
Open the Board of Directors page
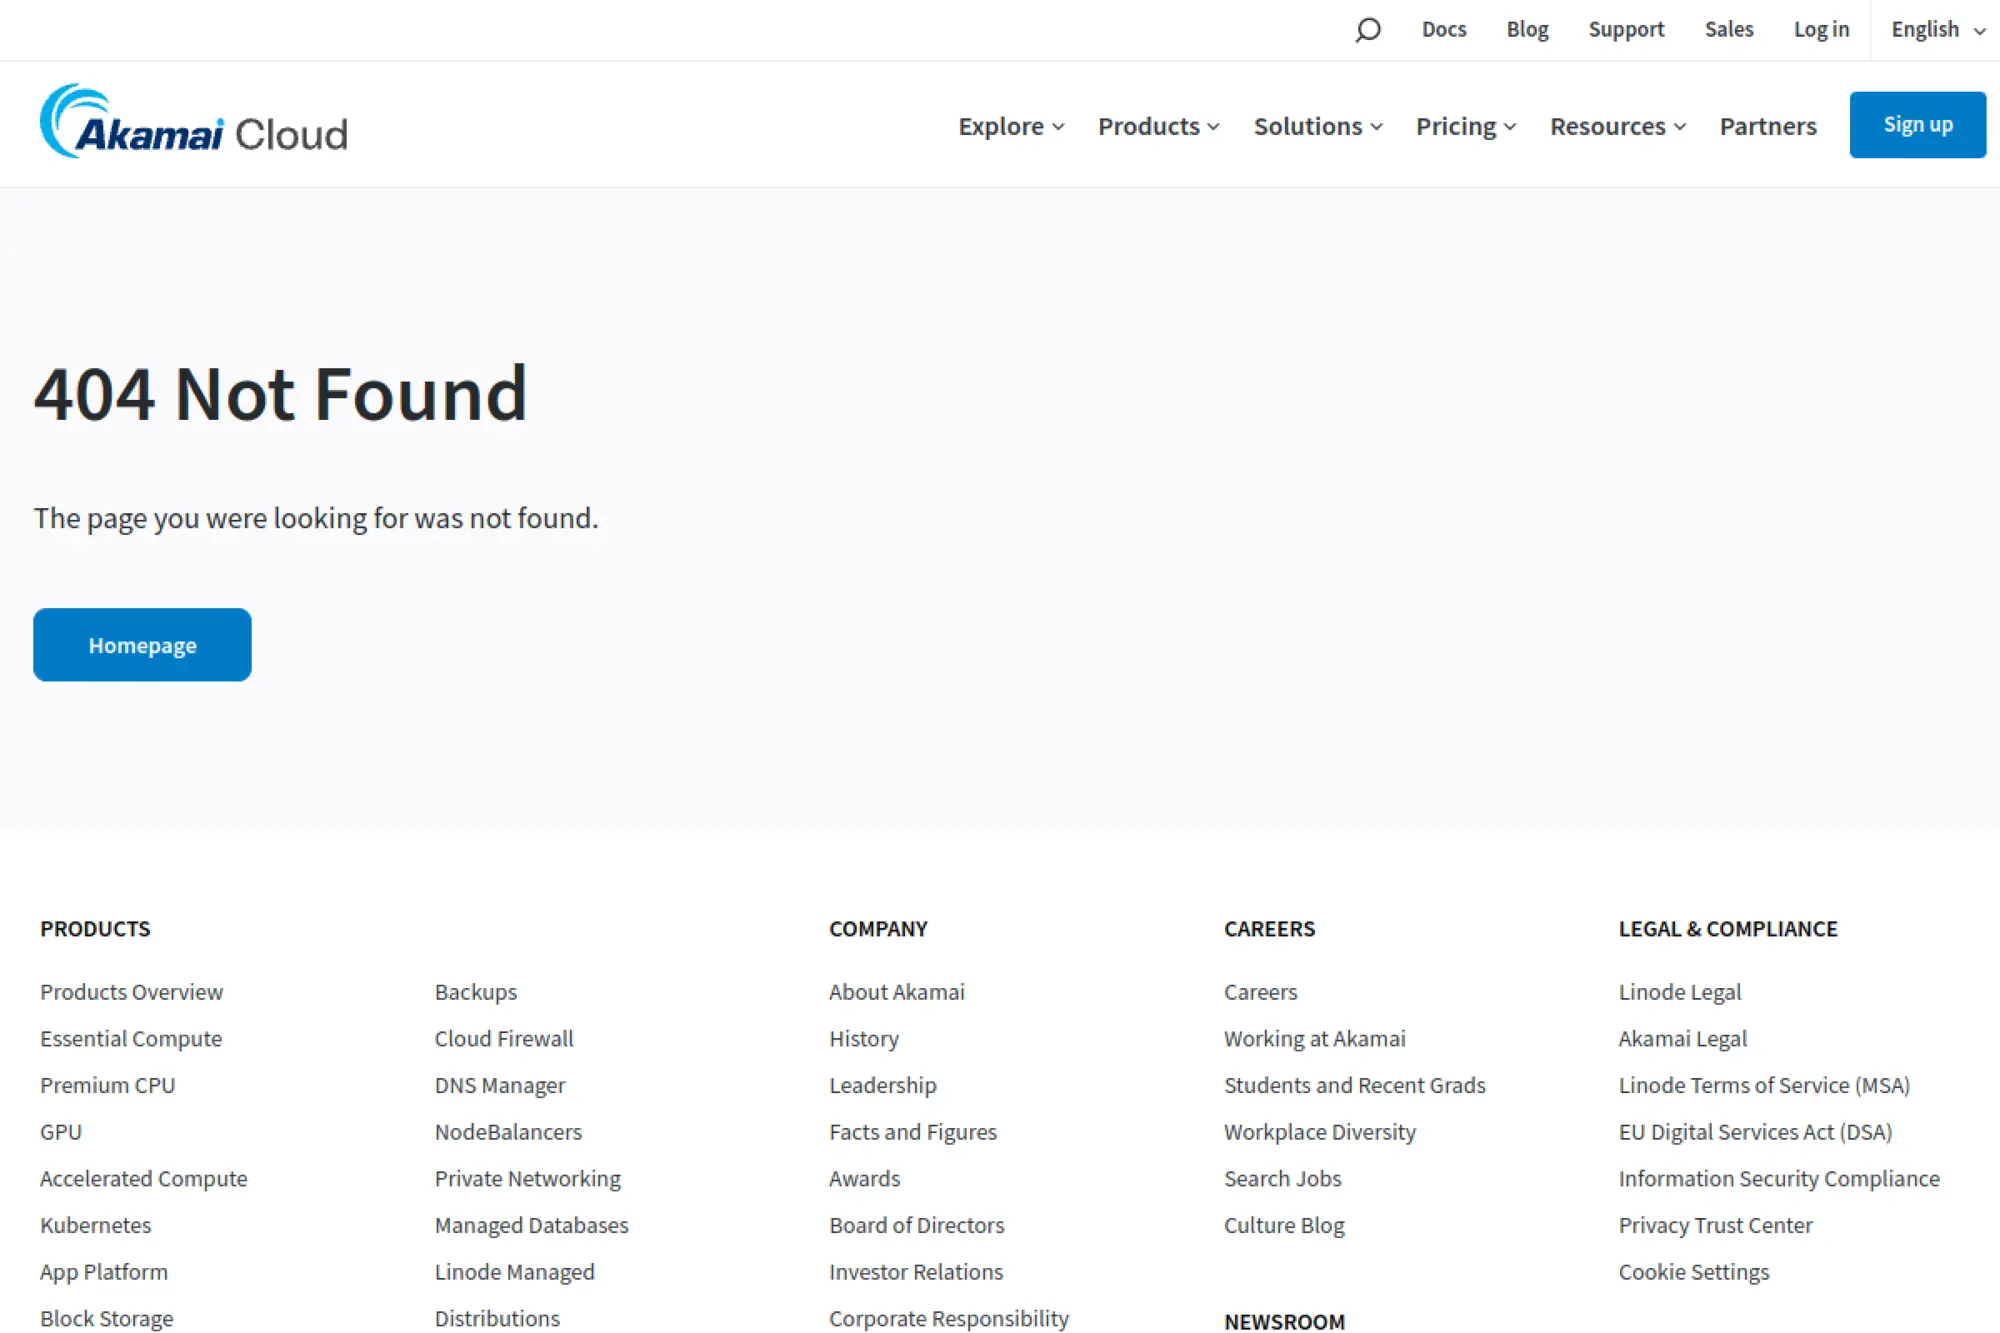tap(916, 1225)
